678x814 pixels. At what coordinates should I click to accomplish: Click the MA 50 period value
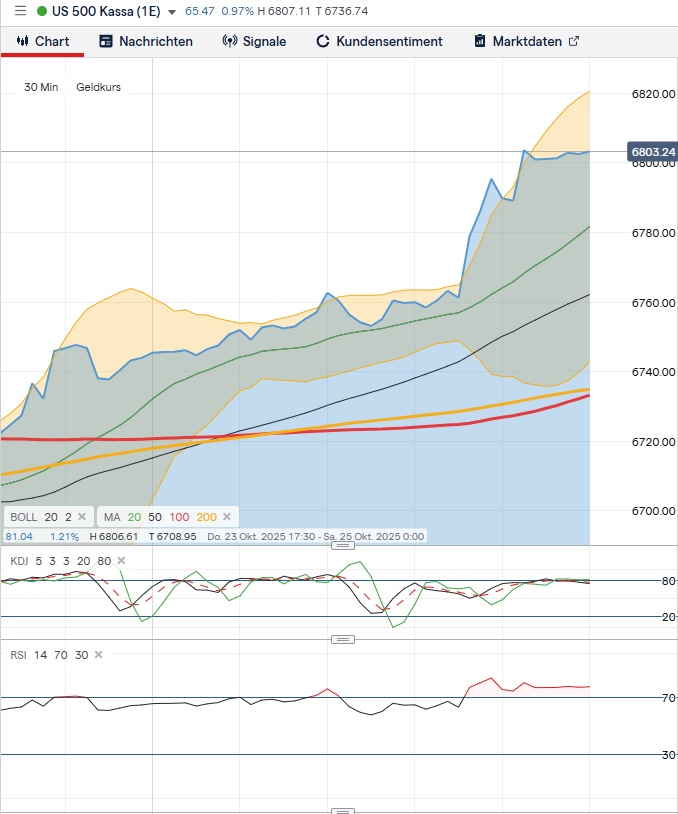tap(155, 517)
